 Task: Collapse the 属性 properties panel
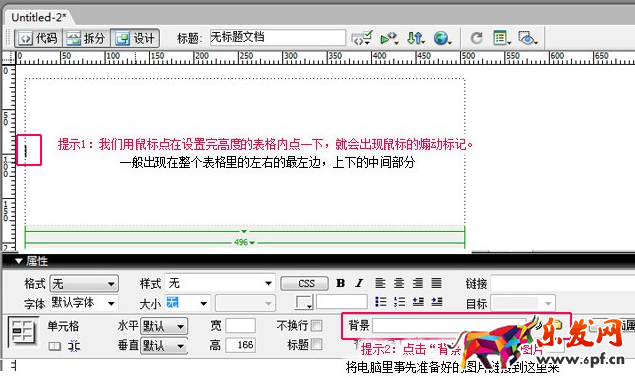pos(19,261)
